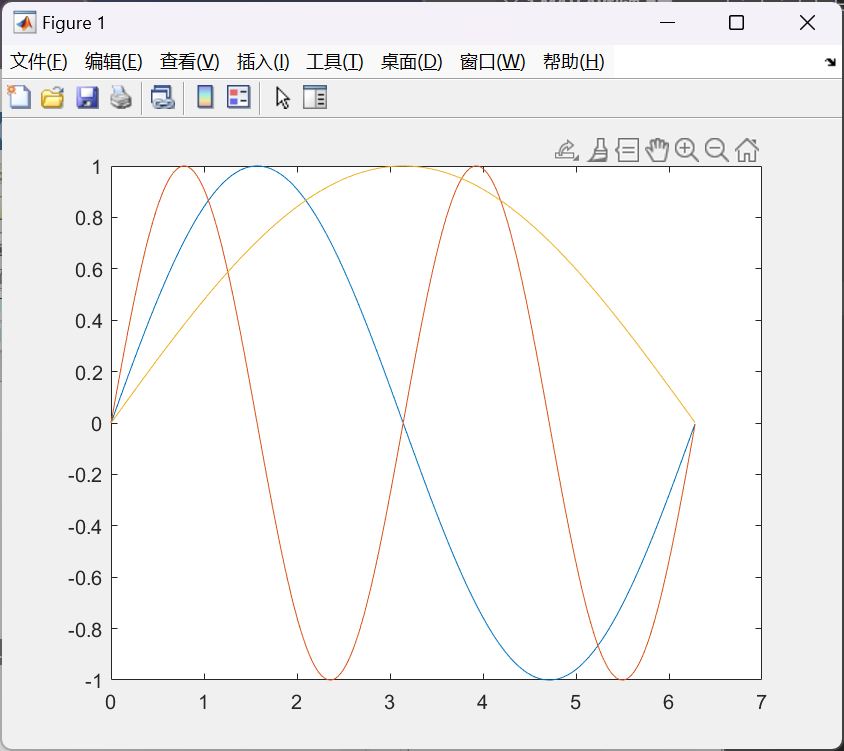The width and height of the screenshot is (844, 751).
Task: Click the Open File folder icon
Action: click(x=52, y=97)
